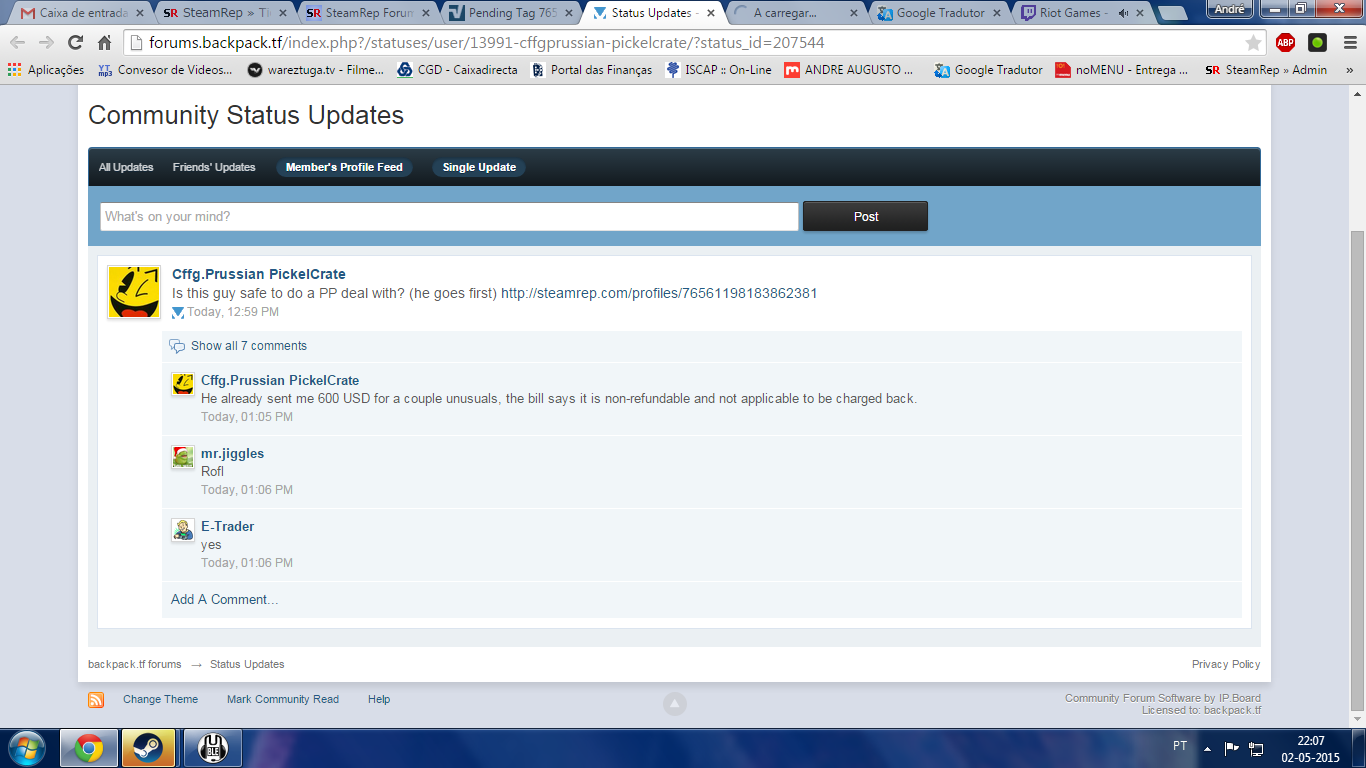Click the Add A Comment link

click(224, 599)
